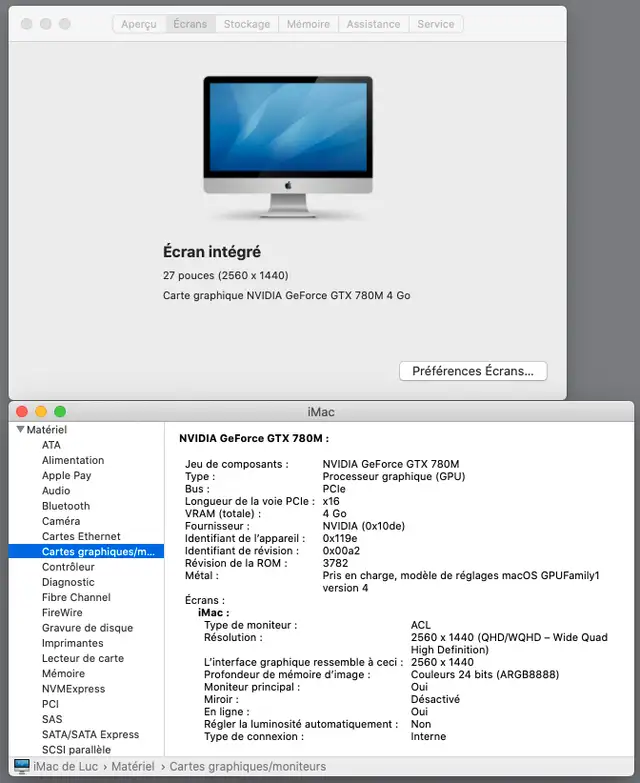Click the Écran intégré title
640x783 pixels.
point(212,252)
